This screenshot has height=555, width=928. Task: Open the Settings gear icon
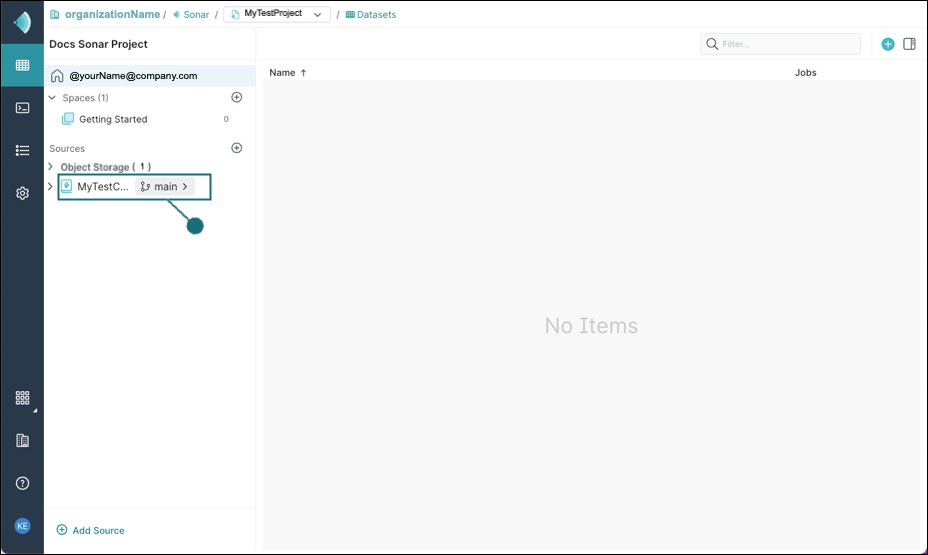(x=22, y=193)
